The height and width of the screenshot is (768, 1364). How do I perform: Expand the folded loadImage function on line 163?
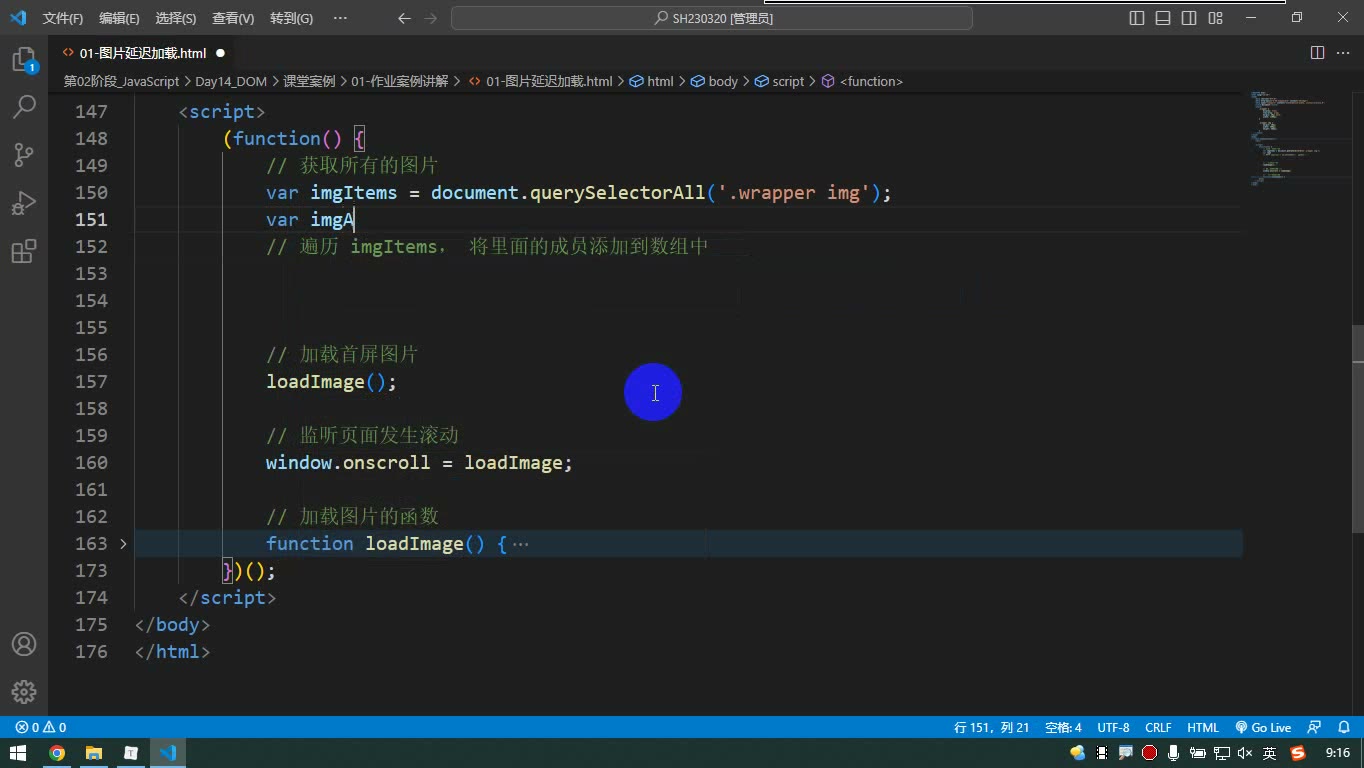click(123, 543)
